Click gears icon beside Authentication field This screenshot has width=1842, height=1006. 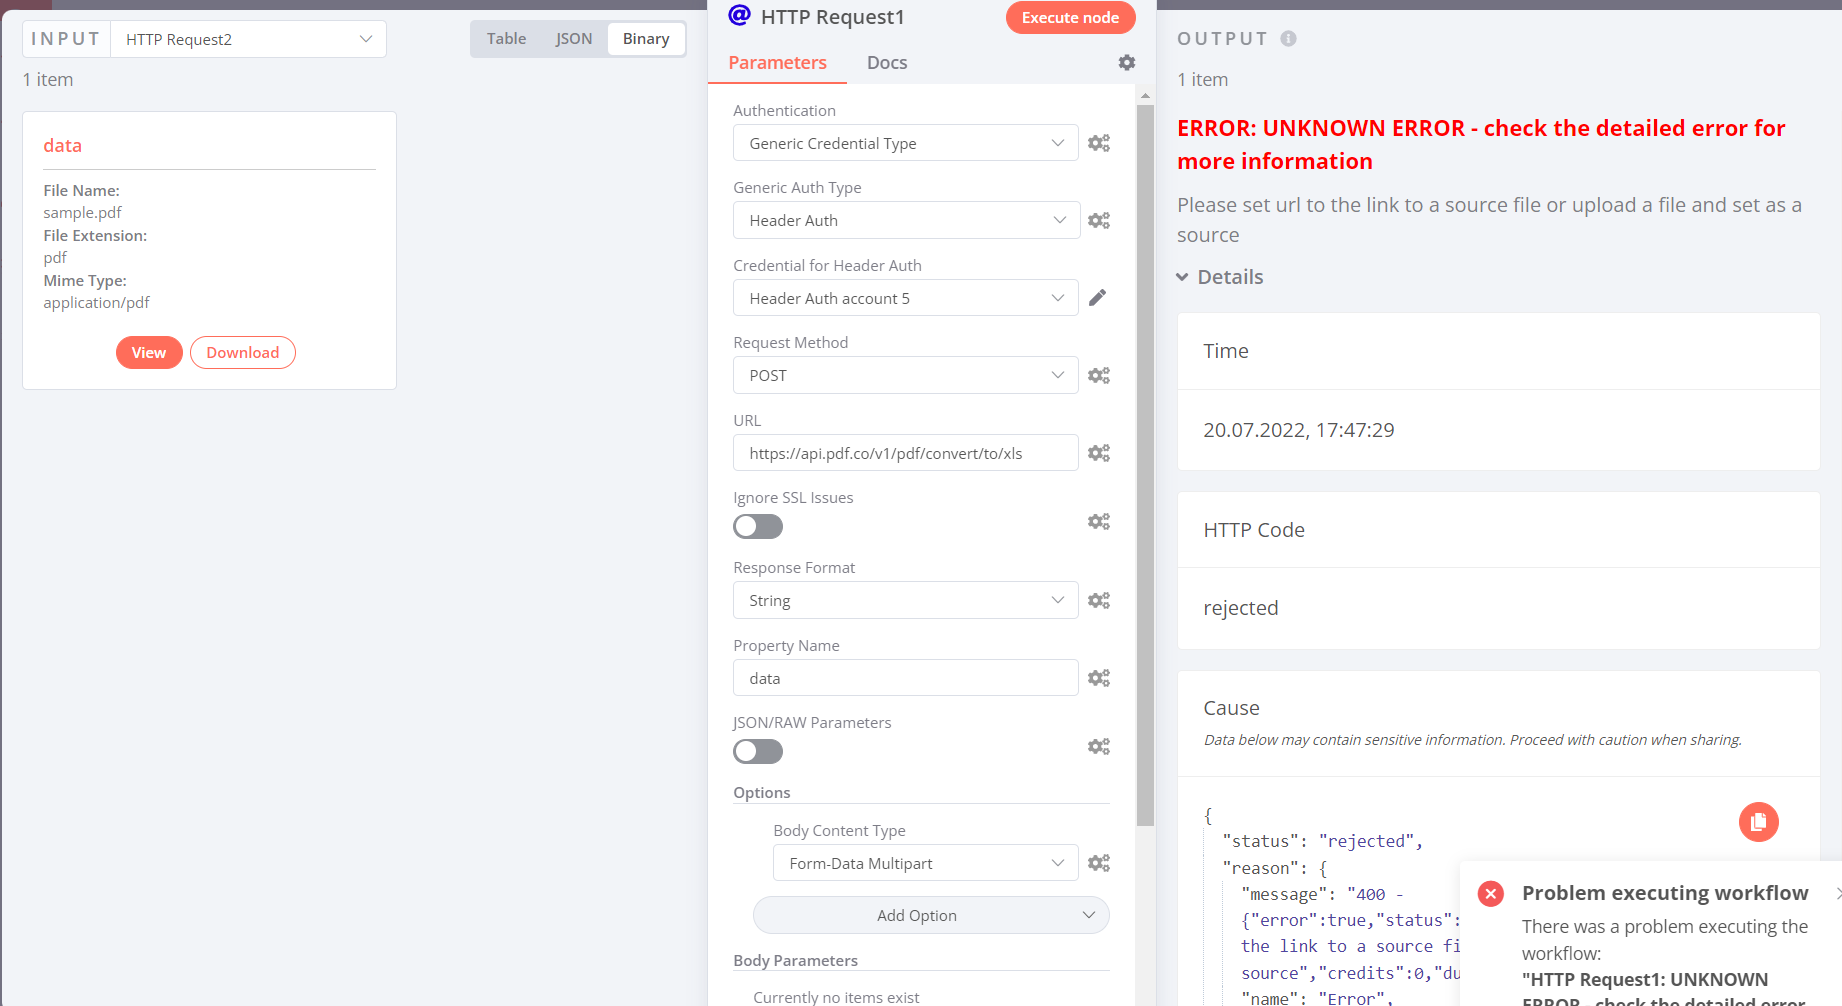[1099, 143]
